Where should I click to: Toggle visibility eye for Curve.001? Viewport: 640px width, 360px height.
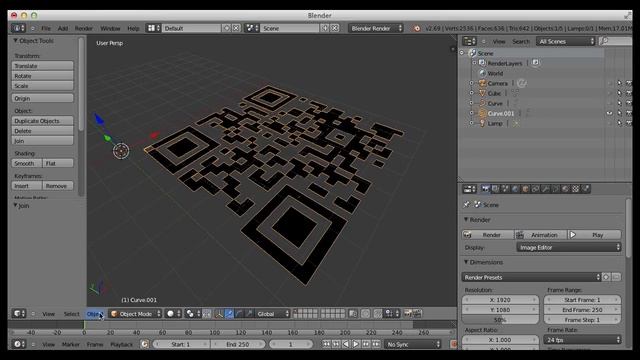coord(609,113)
